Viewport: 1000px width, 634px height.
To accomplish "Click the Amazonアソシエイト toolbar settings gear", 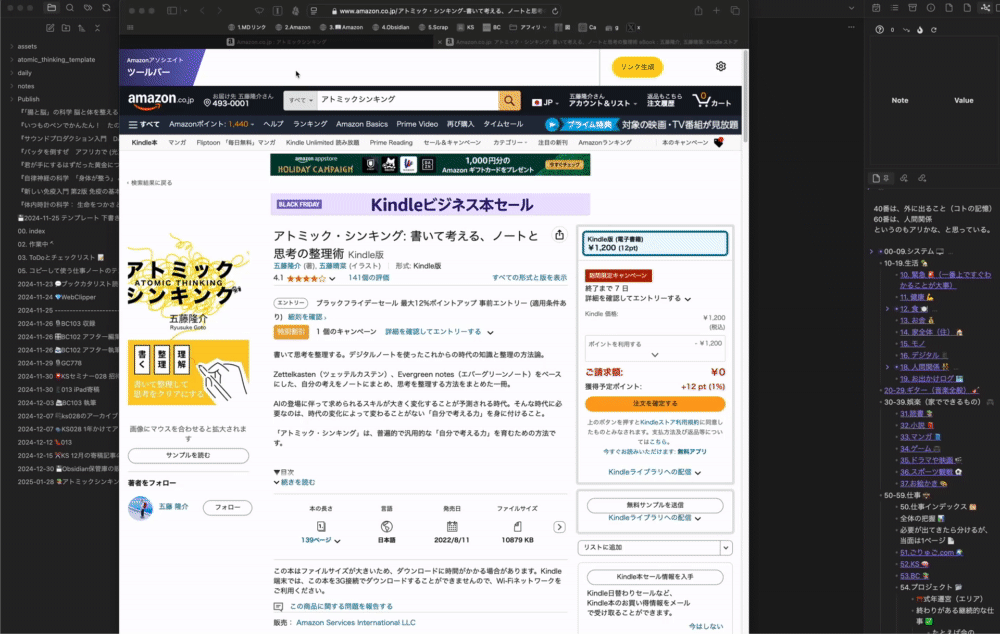I will point(719,65).
